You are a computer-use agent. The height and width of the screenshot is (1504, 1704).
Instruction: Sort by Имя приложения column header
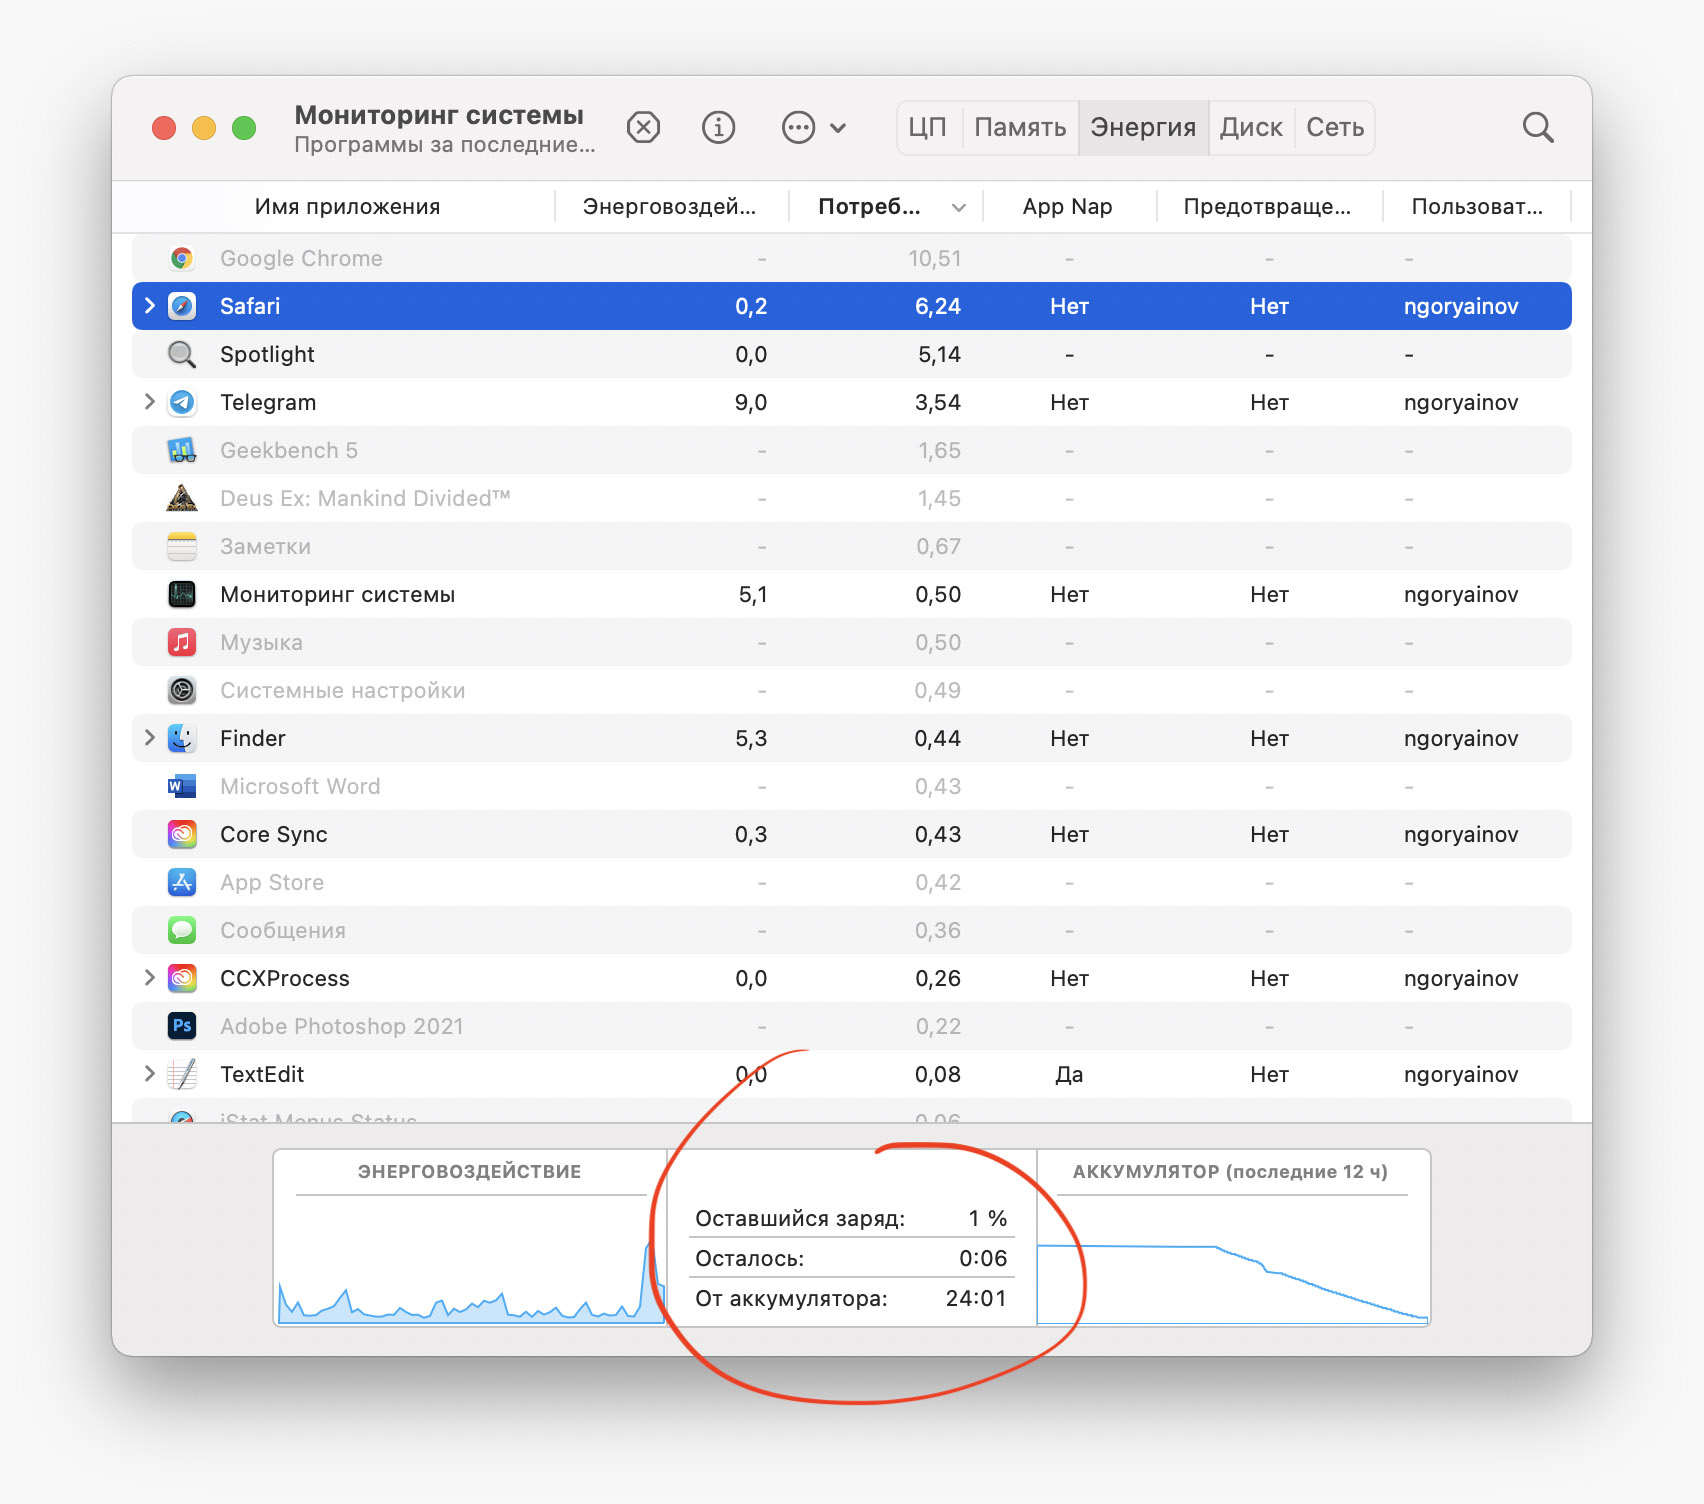347,207
